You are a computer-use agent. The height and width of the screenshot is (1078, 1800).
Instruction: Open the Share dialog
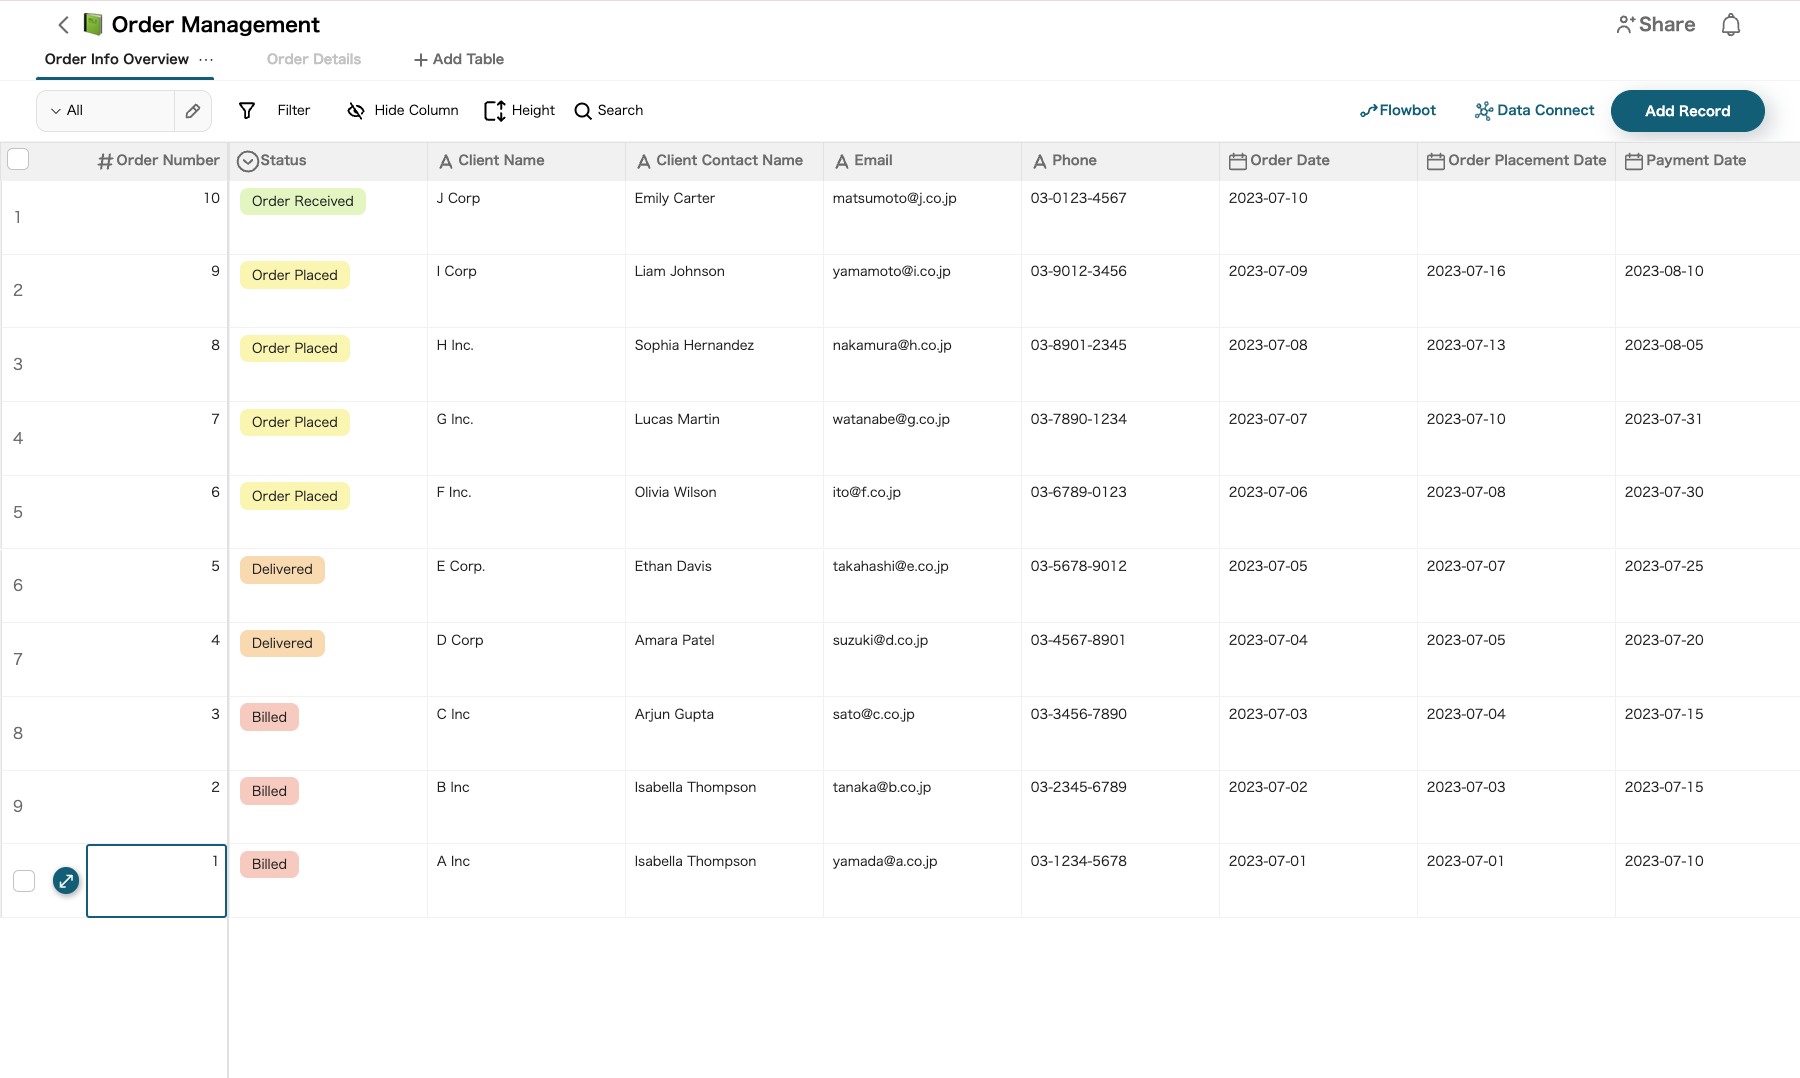tap(1655, 23)
